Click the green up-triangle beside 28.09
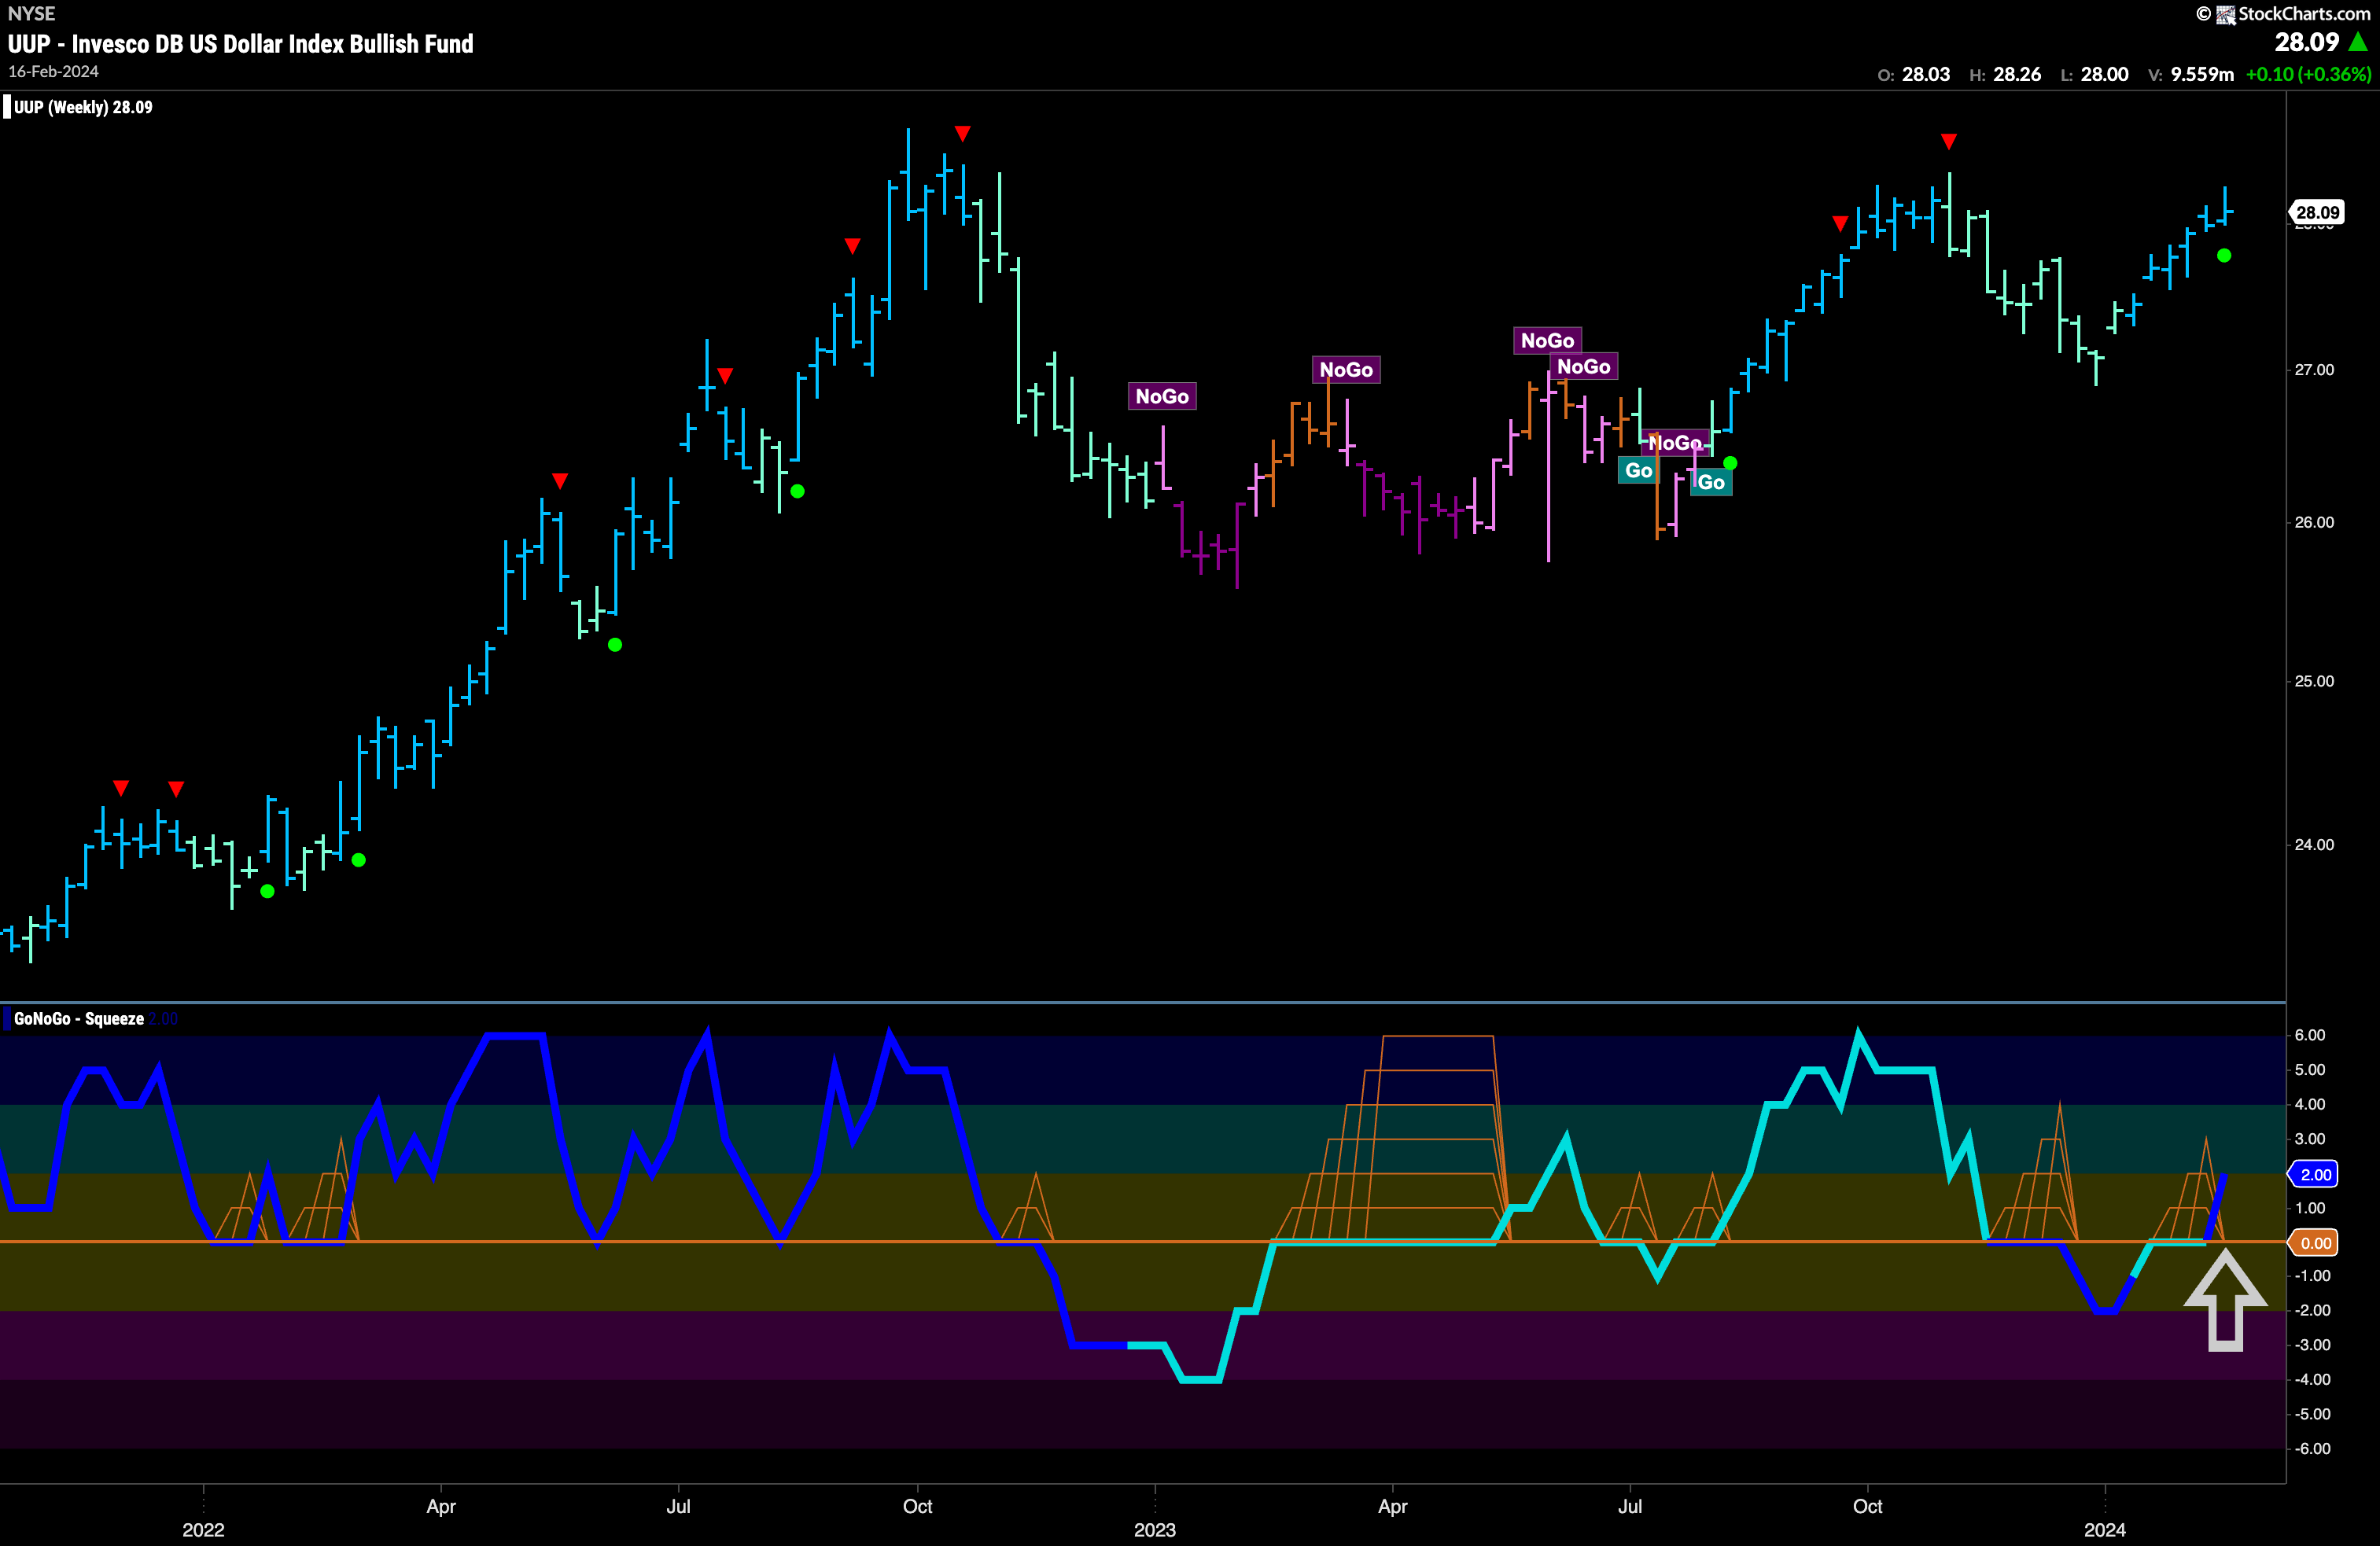This screenshot has width=2380, height=1546. point(2358,42)
